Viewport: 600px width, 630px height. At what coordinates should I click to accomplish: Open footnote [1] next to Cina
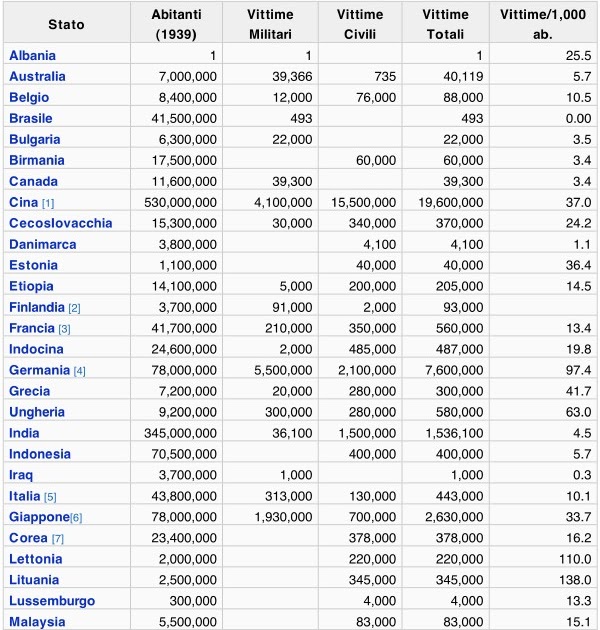(x=48, y=203)
